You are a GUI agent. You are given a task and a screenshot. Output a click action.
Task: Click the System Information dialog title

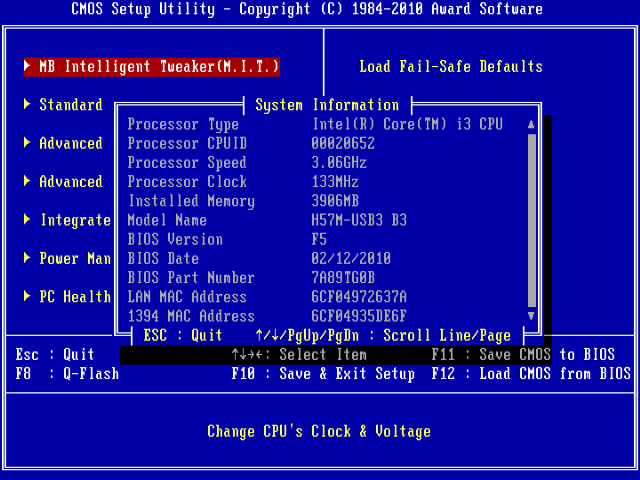(327, 105)
